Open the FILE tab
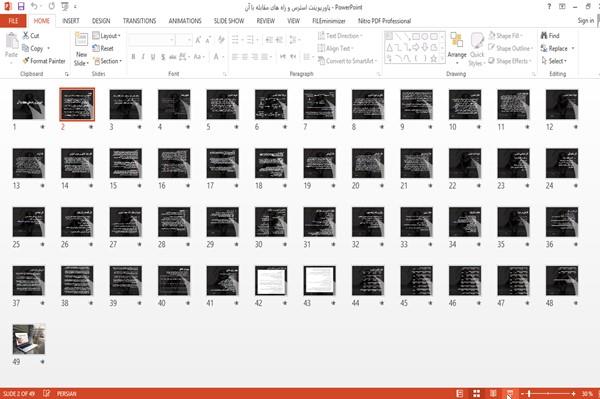This screenshot has height=399, width=600. (13, 21)
